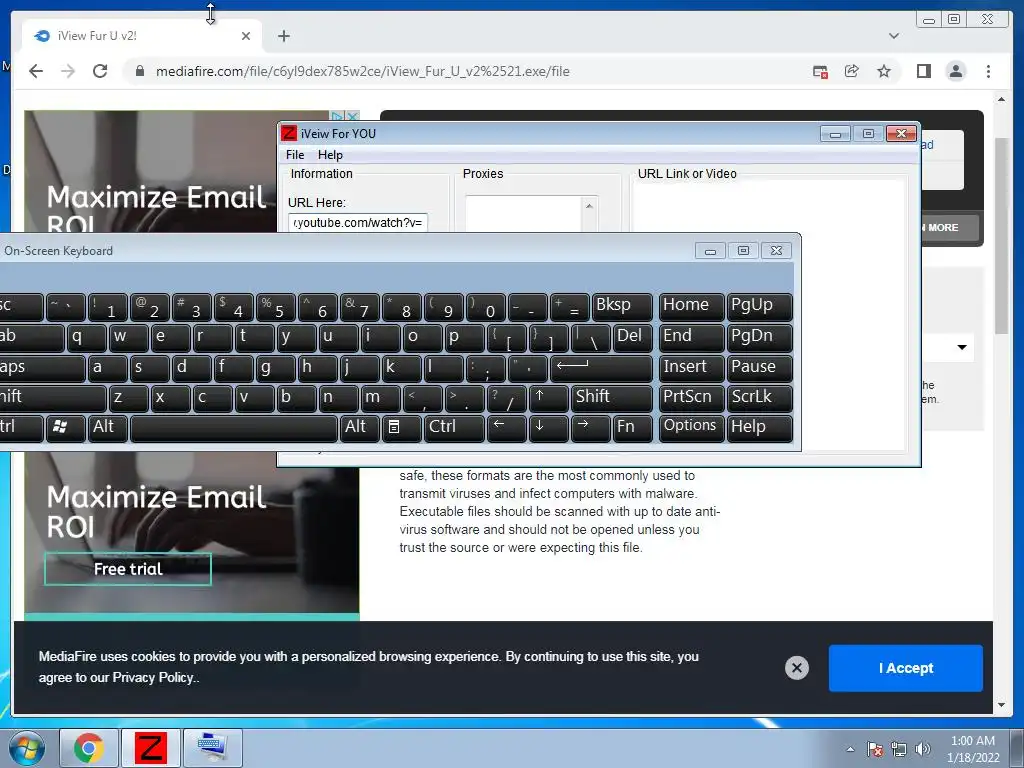Accept cookies with I Accept button
1024x768 pixels.
[x=905, y=668]
